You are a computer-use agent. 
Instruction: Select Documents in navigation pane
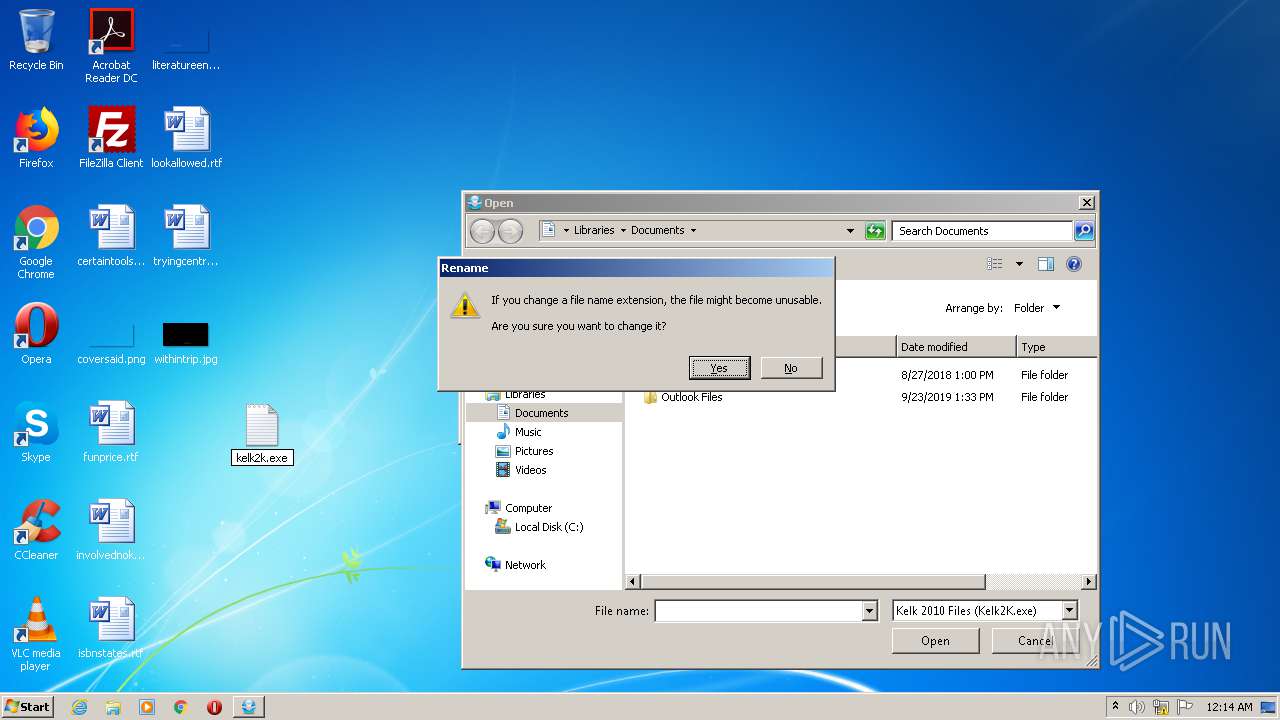click(x=544, y=413)
